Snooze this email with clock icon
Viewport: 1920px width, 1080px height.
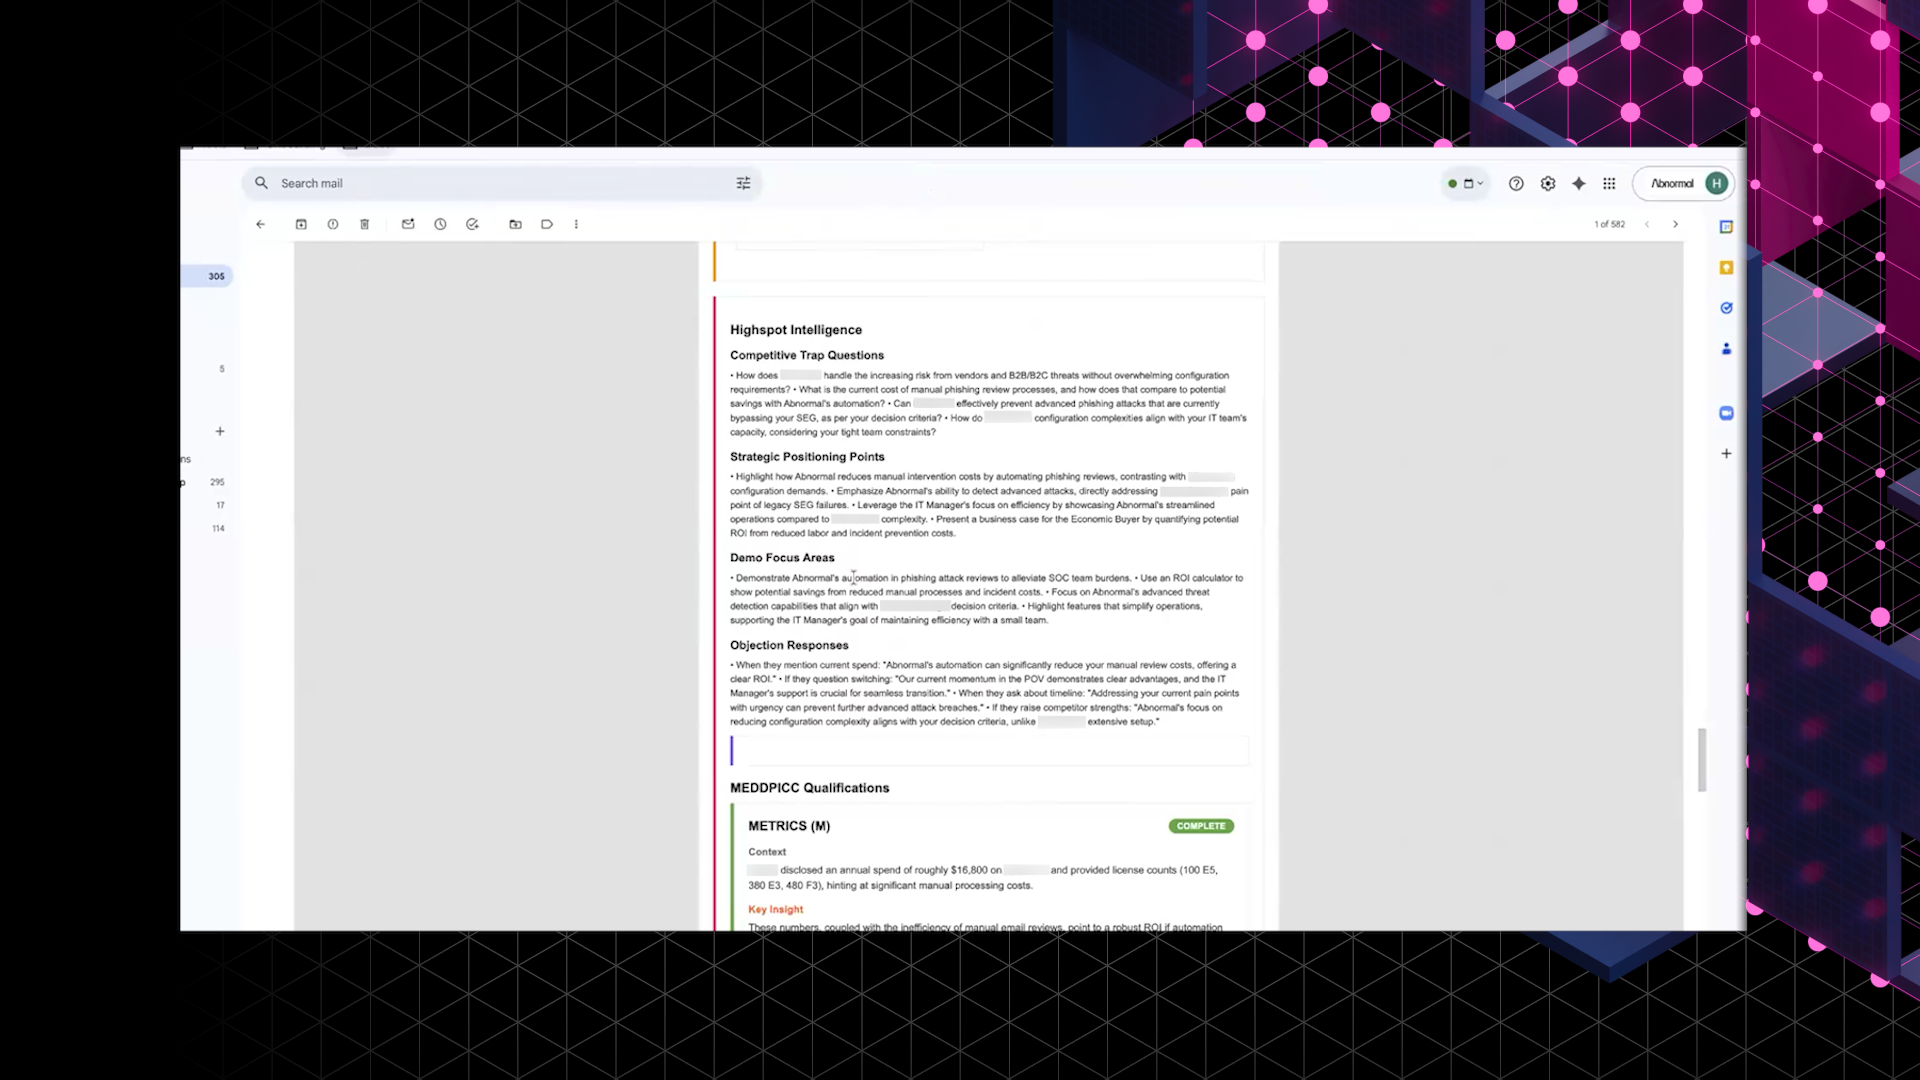click(440, 224)
